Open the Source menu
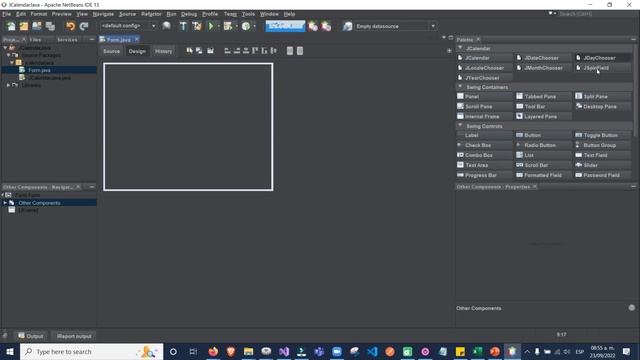Viewport: 640px width, 360px height. point(127,14)
